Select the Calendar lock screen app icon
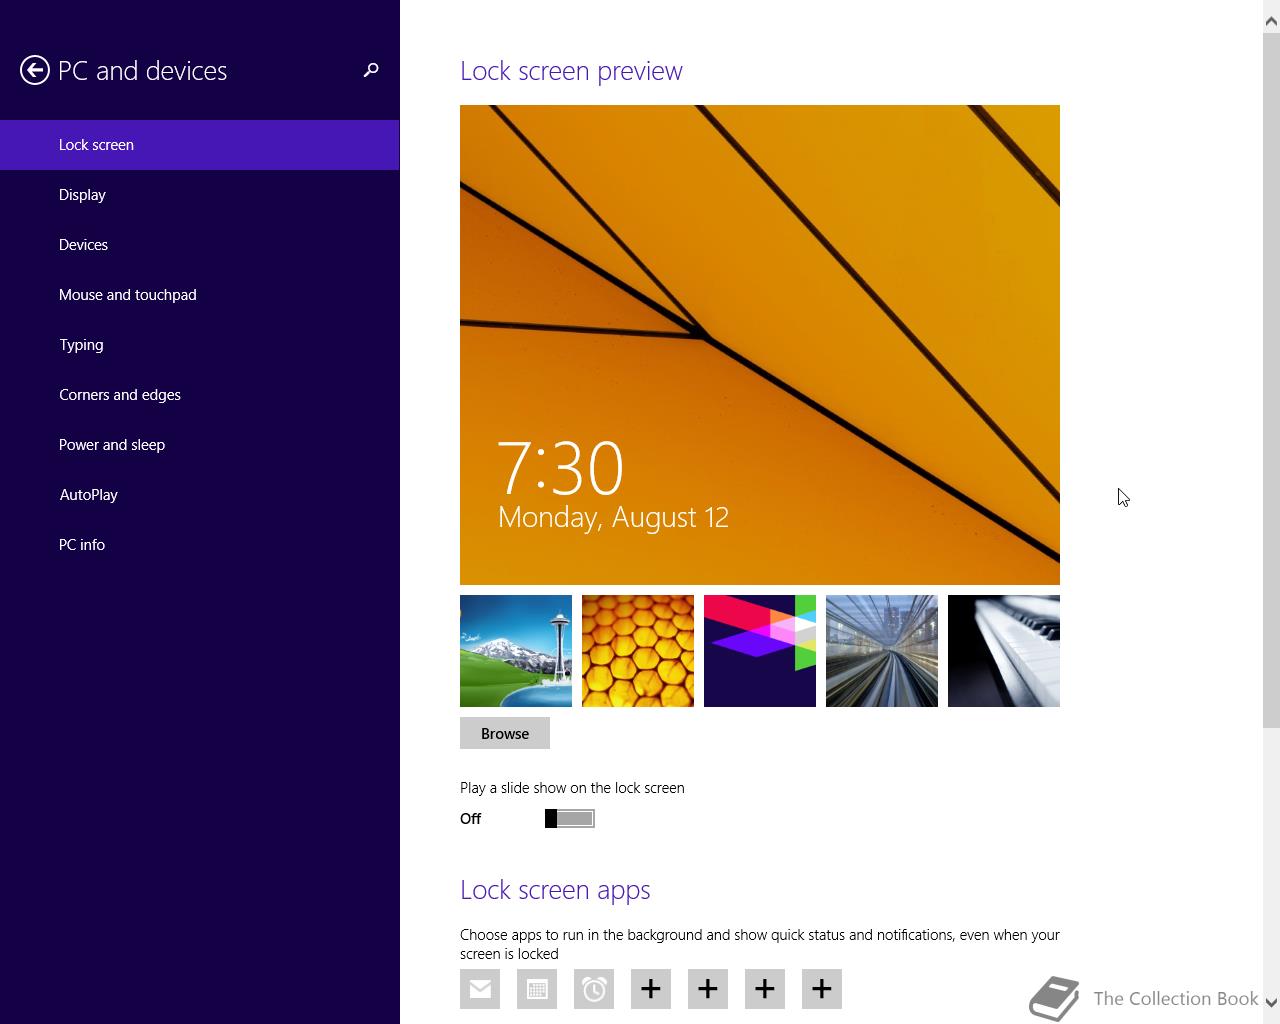Image resolution: width=1280 pixels, height=1024 pixels. coord(537,989)
